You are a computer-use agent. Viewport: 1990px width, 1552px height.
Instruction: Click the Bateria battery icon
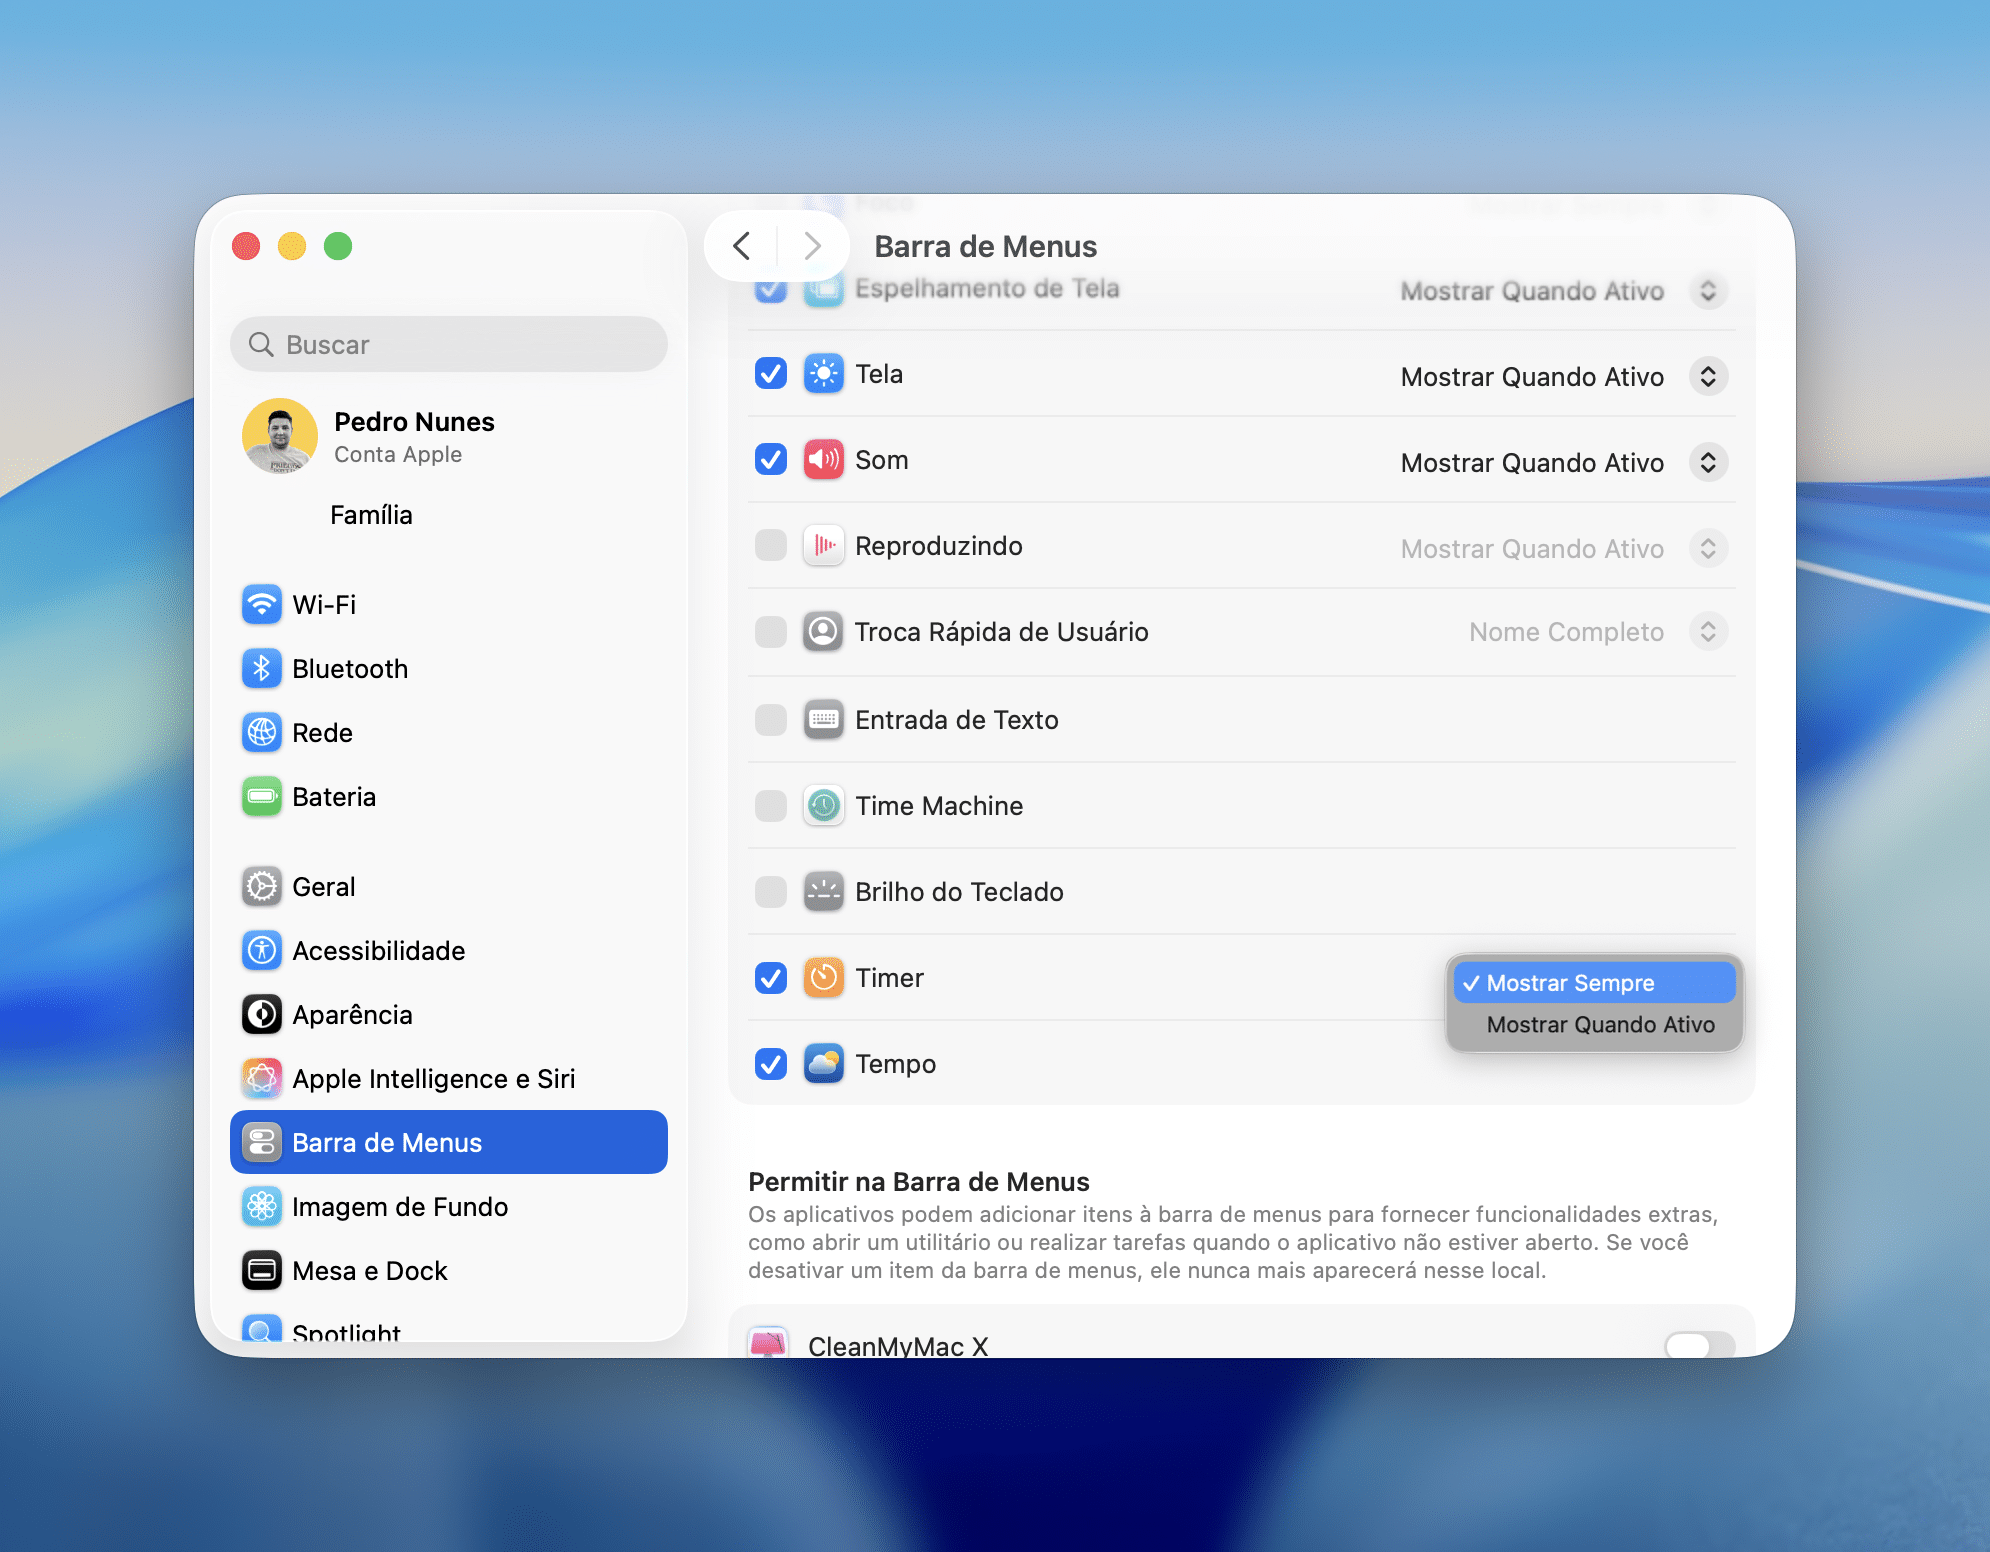[262, 797]
